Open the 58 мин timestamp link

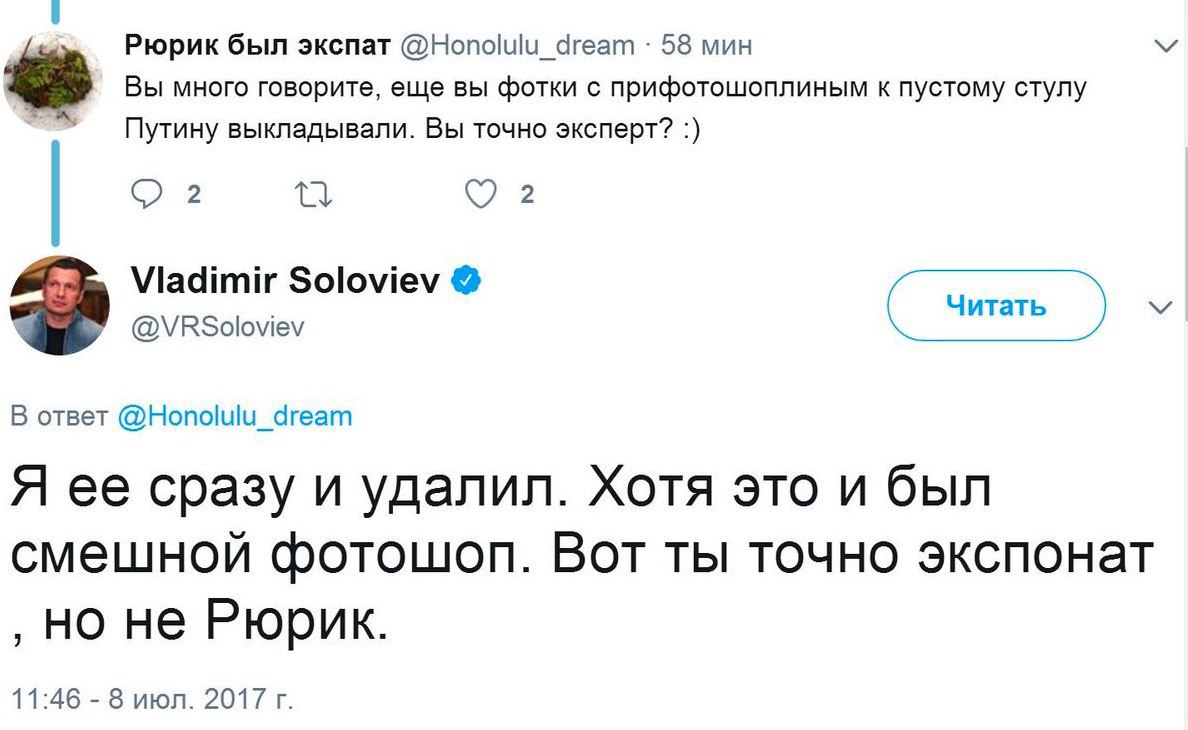coord(706,45)
